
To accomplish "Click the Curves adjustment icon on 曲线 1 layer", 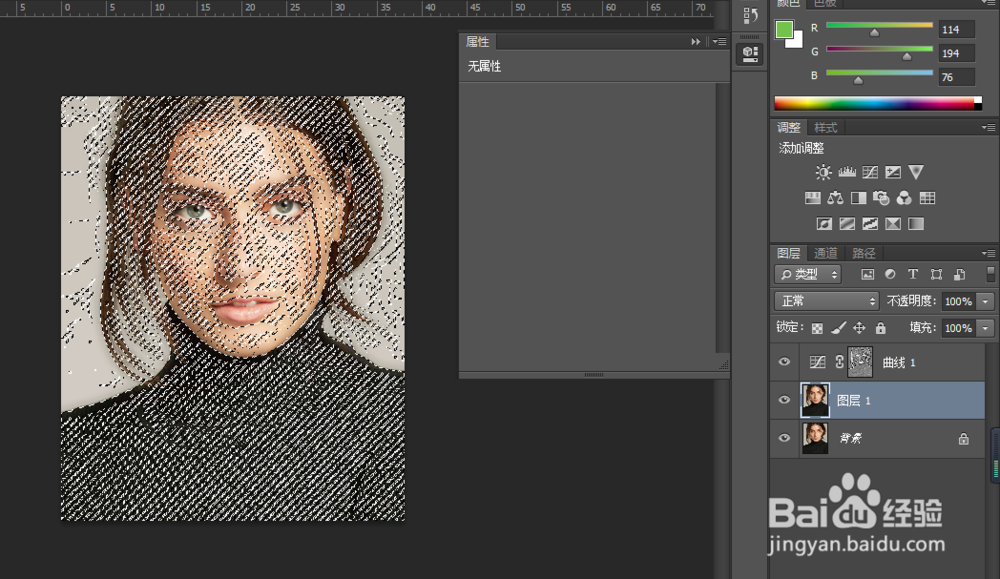I will click(818, 362).
